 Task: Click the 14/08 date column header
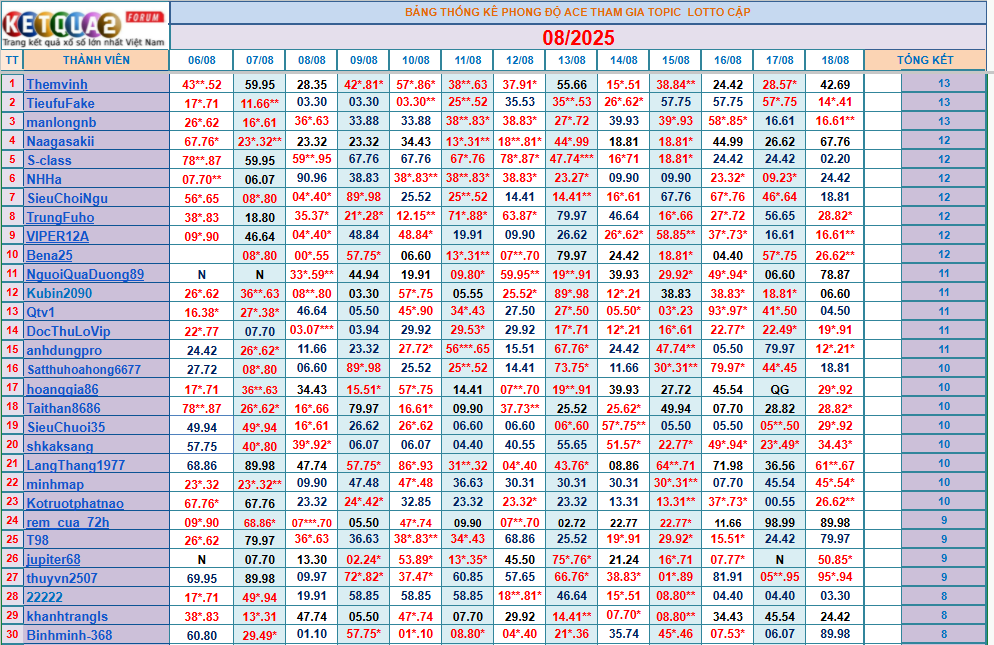[x=624, y=60]
